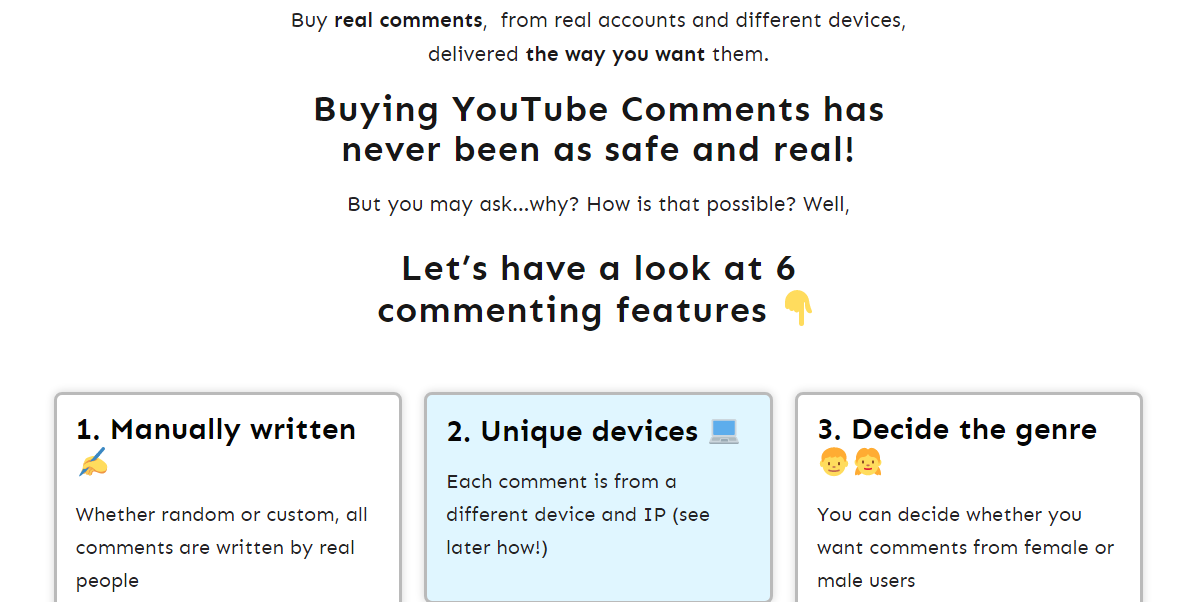Click the writing hand emoji
The width and height of the screenshot is (1196, 602).
(x=92, y=462)
